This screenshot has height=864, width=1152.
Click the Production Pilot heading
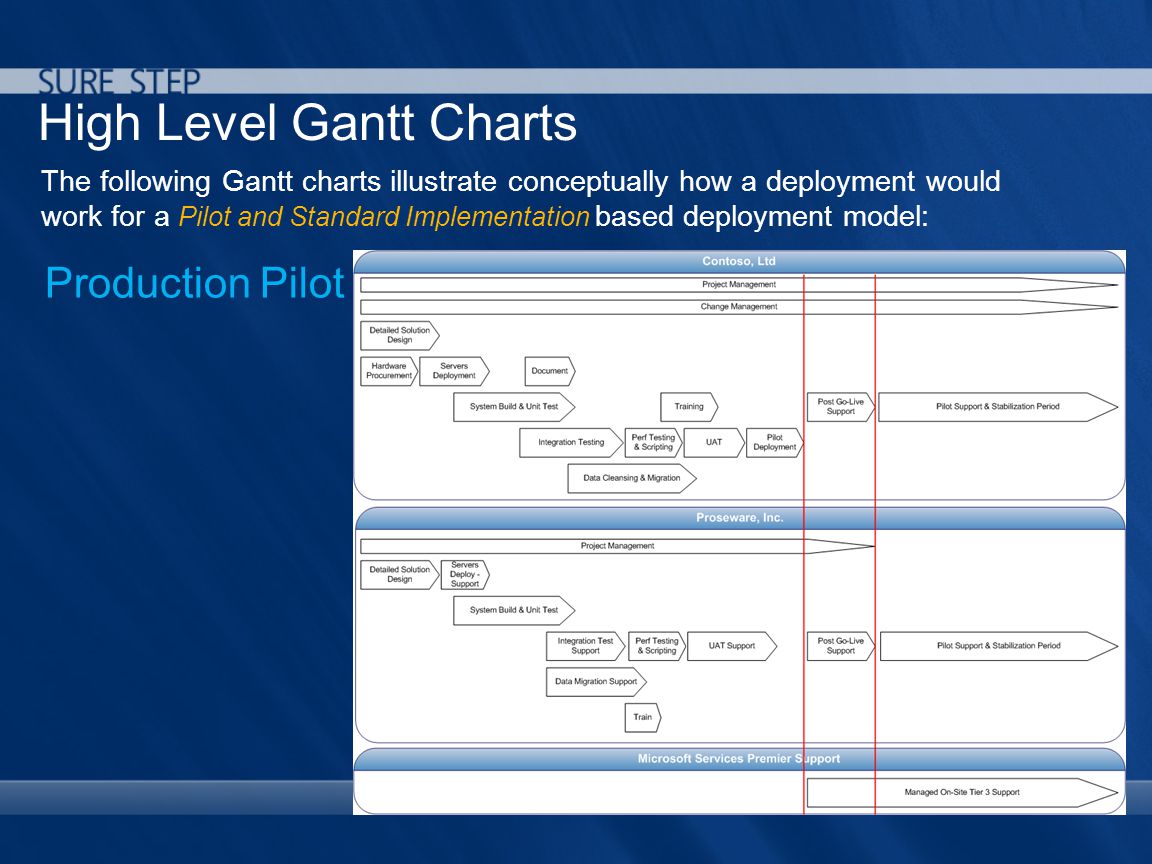[195, 283]
